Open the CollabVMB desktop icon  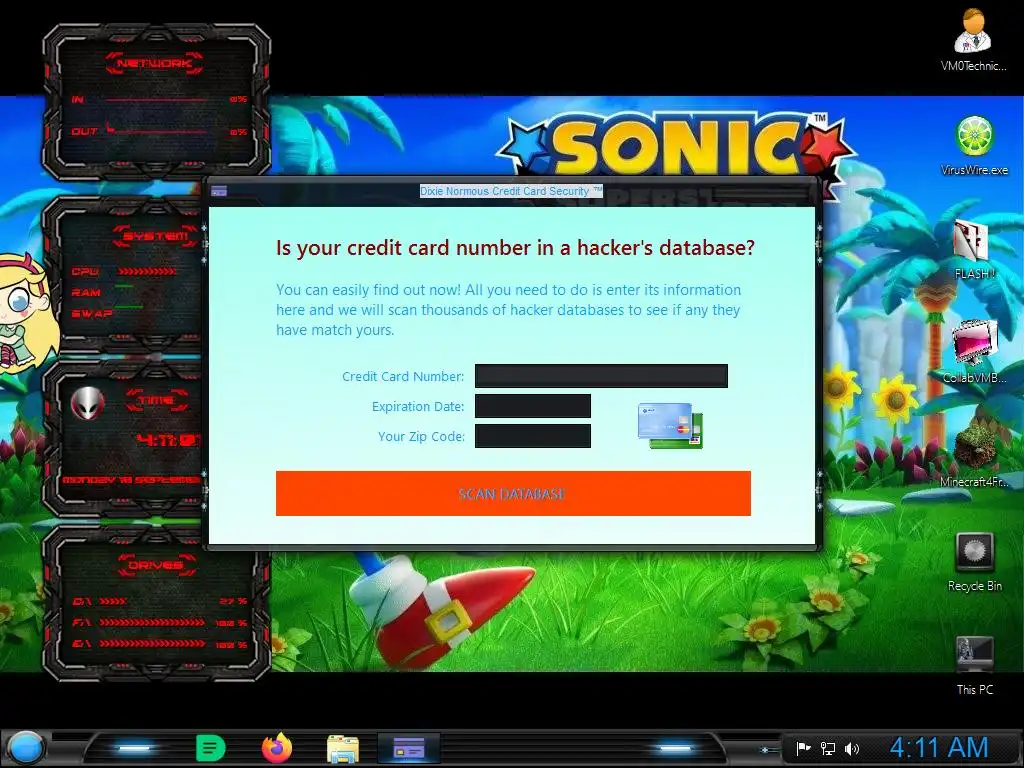coord(974,351)
